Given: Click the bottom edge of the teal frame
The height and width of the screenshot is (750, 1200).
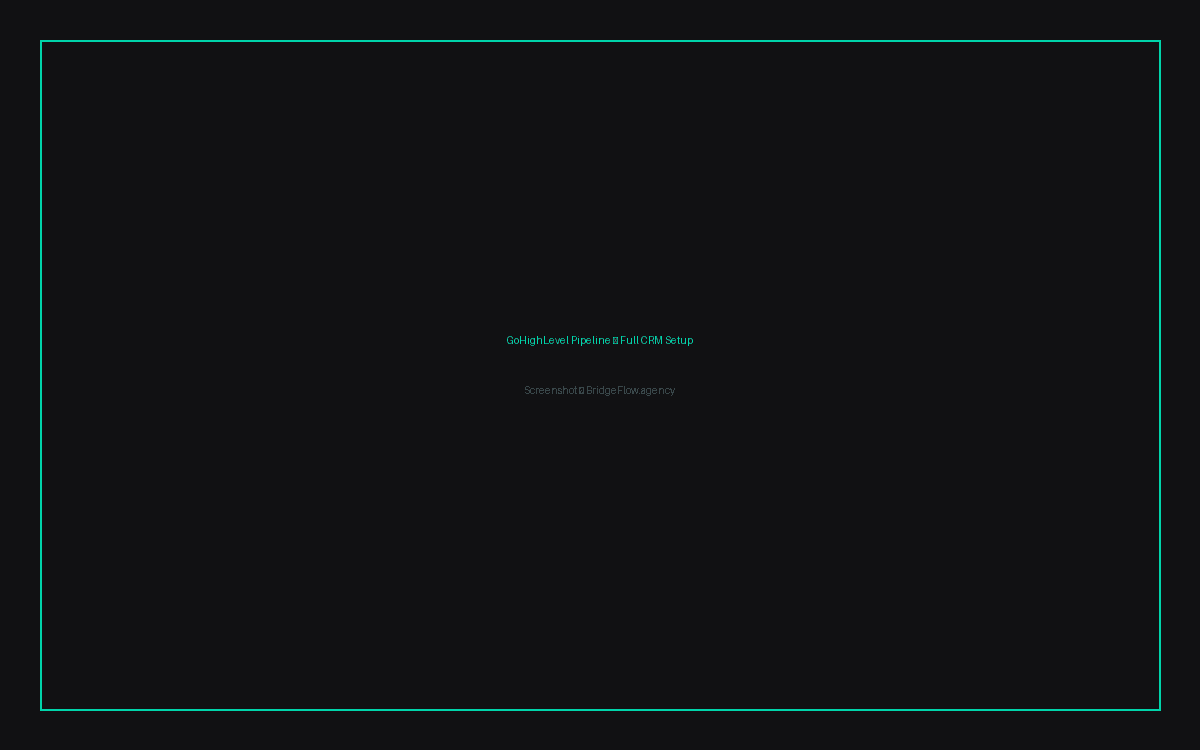Looking at the screenshot, I should pyautogui.click(x=600, y=711).
